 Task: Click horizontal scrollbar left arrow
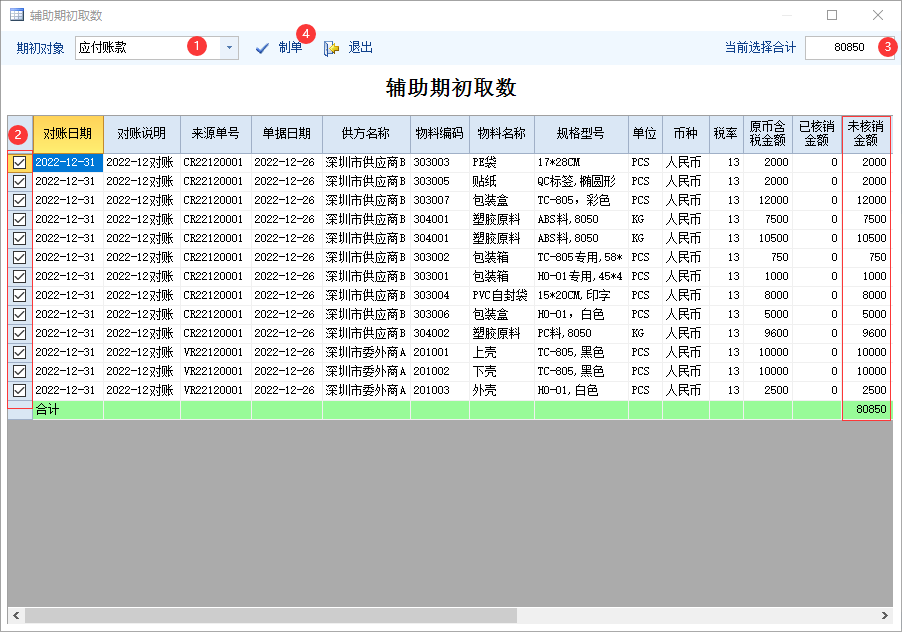point(16,615)
